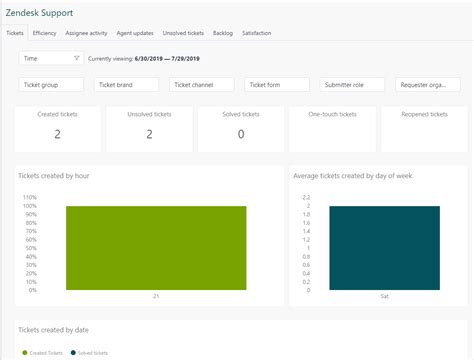Expand the Submitter role filter
The image size is (474, 360).
click(352, 85)
